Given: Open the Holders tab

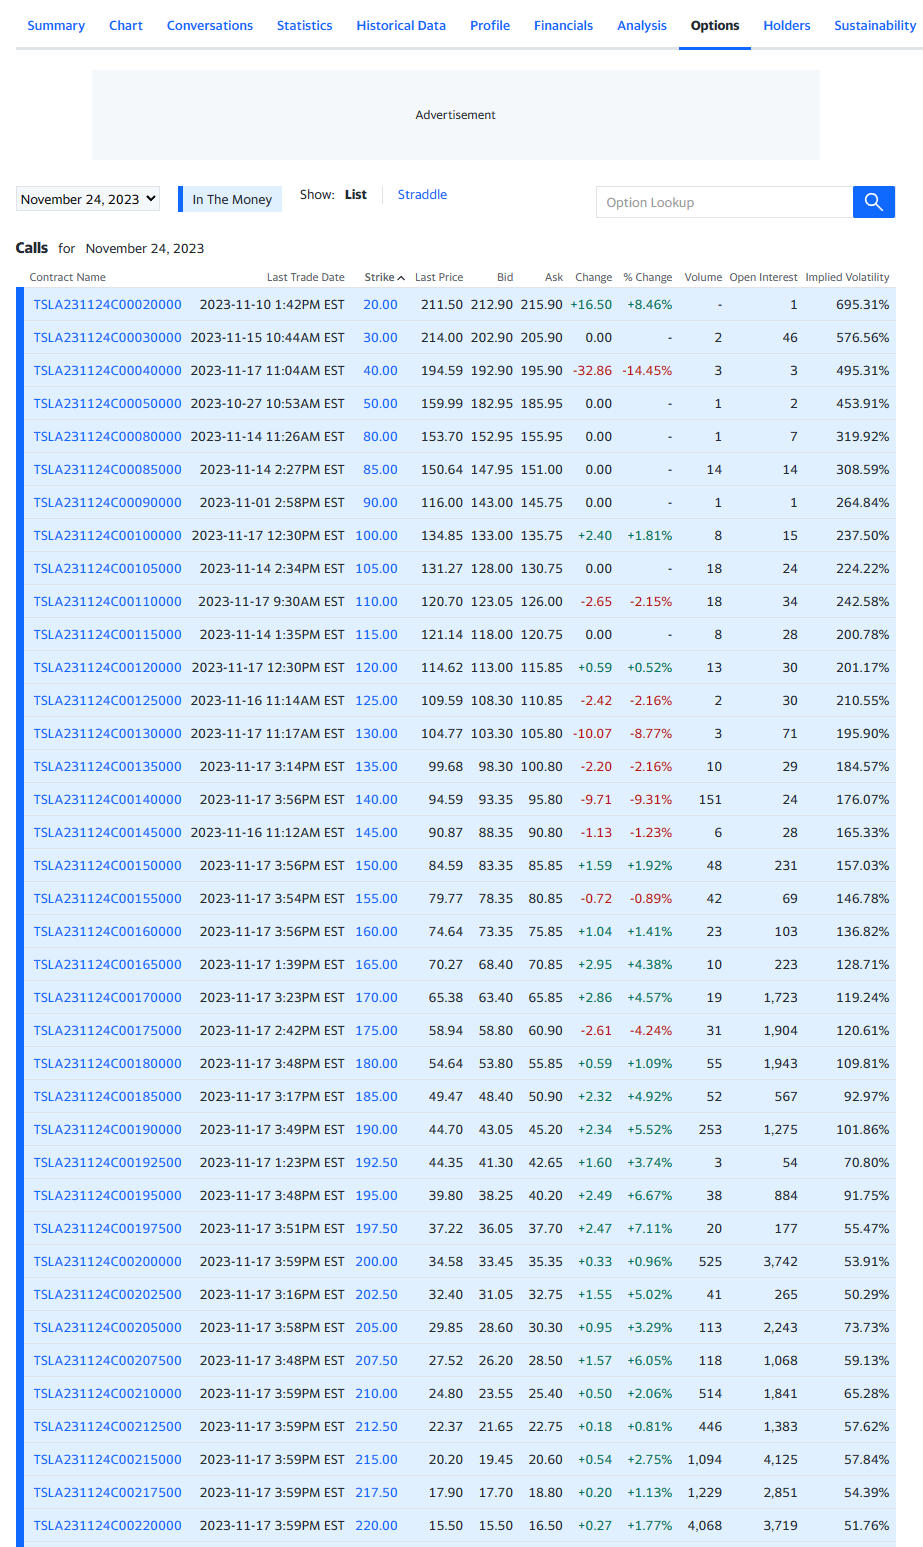Looking at the screenshot, I should [787, 25].
